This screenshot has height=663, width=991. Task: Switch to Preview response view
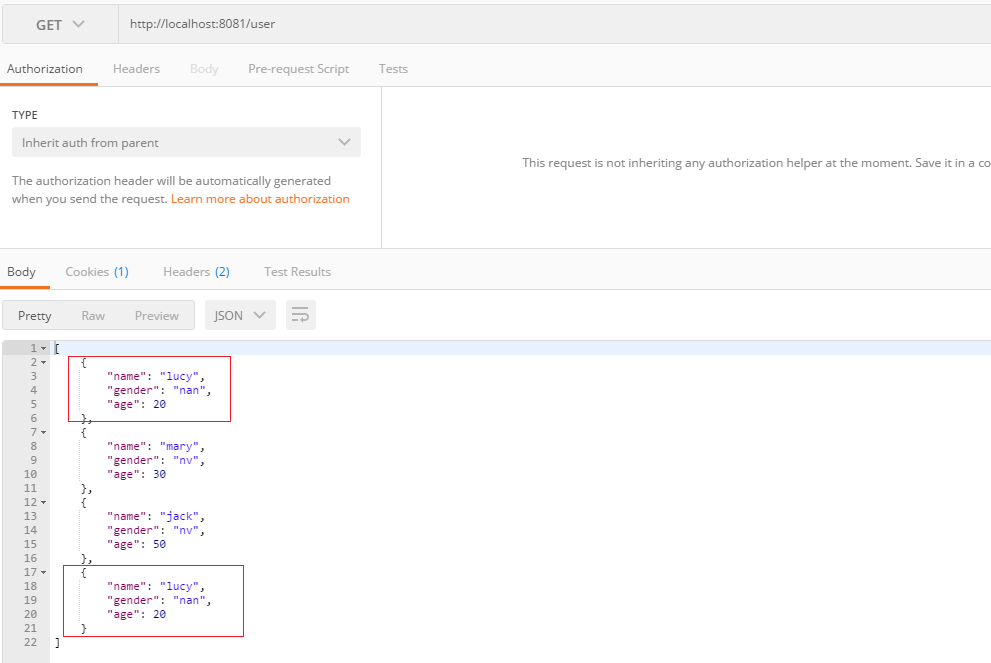coord(157,316)
